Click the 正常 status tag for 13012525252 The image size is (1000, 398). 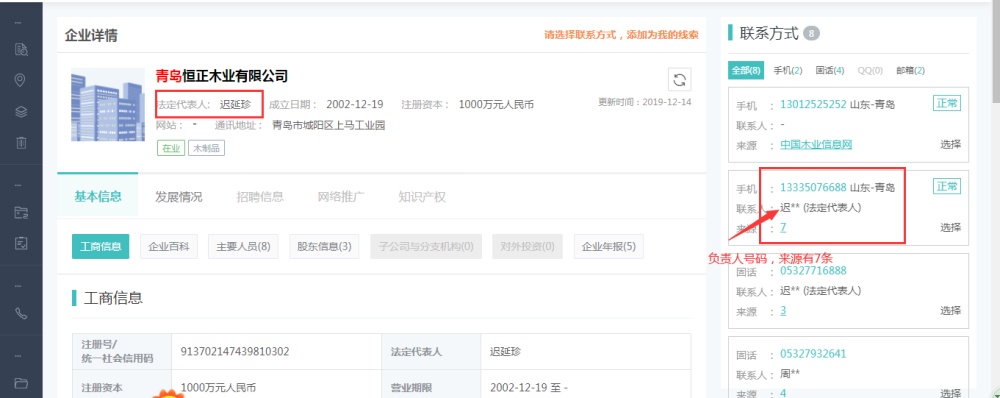947,103
